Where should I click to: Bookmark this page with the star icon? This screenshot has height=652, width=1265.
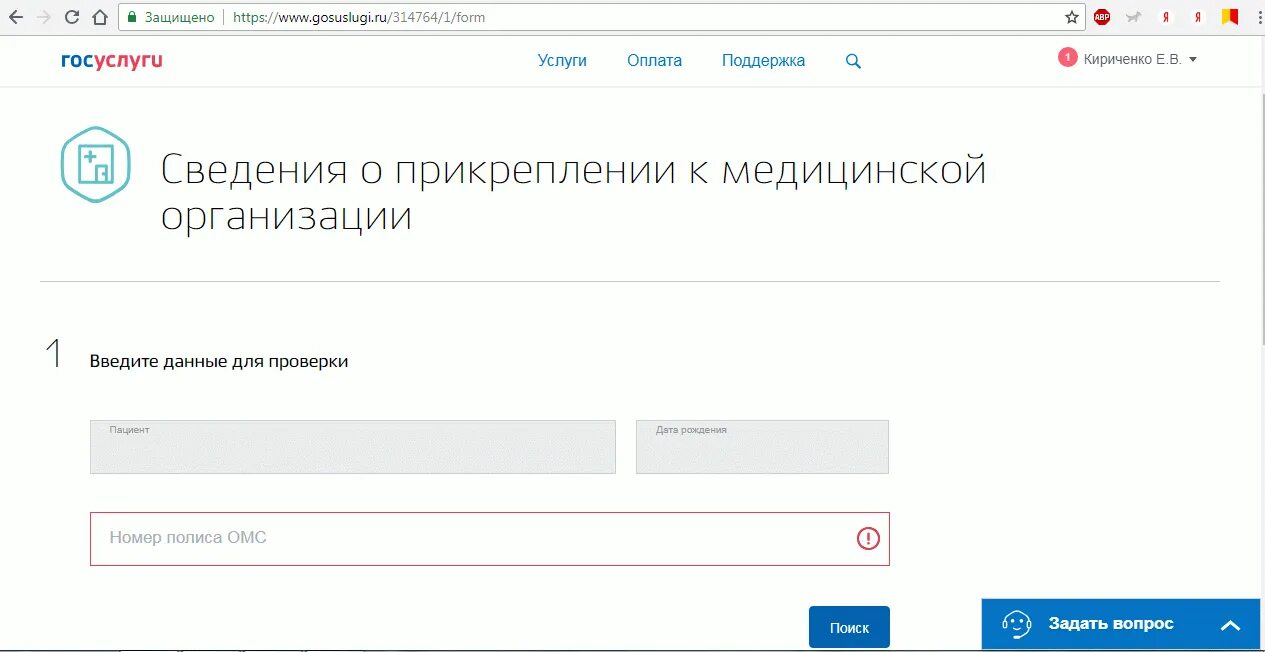[x=1072, y=17]
